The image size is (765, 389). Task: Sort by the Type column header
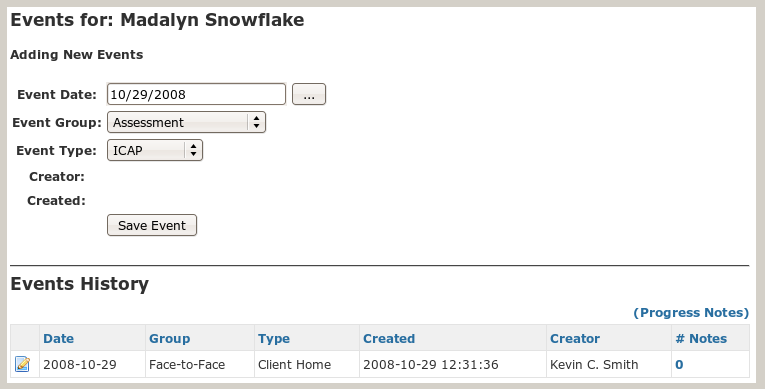274,339
